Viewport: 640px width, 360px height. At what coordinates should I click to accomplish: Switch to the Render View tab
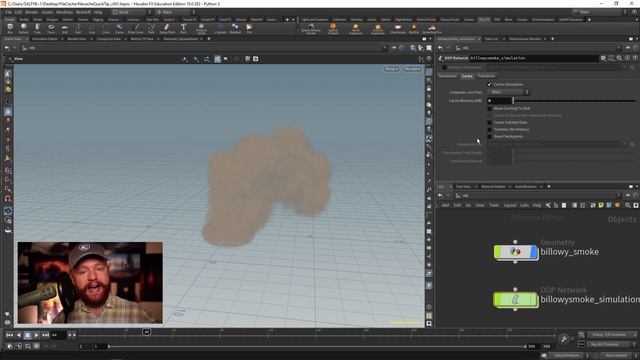[x=77, y=39]
